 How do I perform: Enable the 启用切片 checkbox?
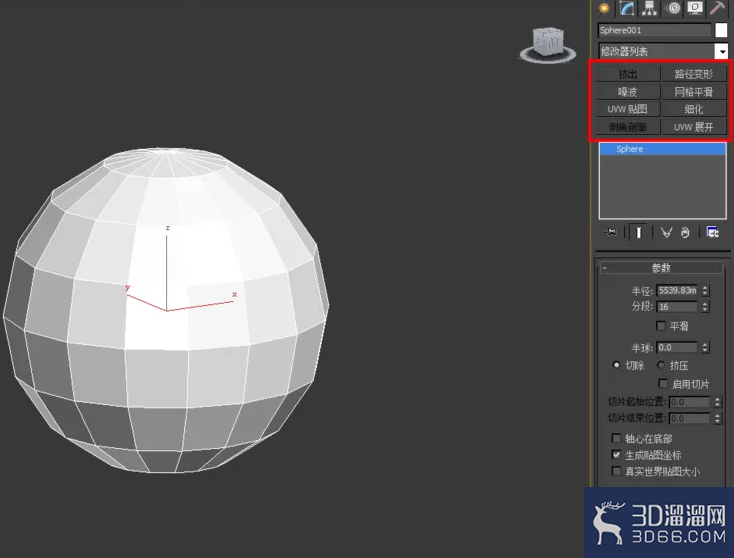[x=663, y=384]
